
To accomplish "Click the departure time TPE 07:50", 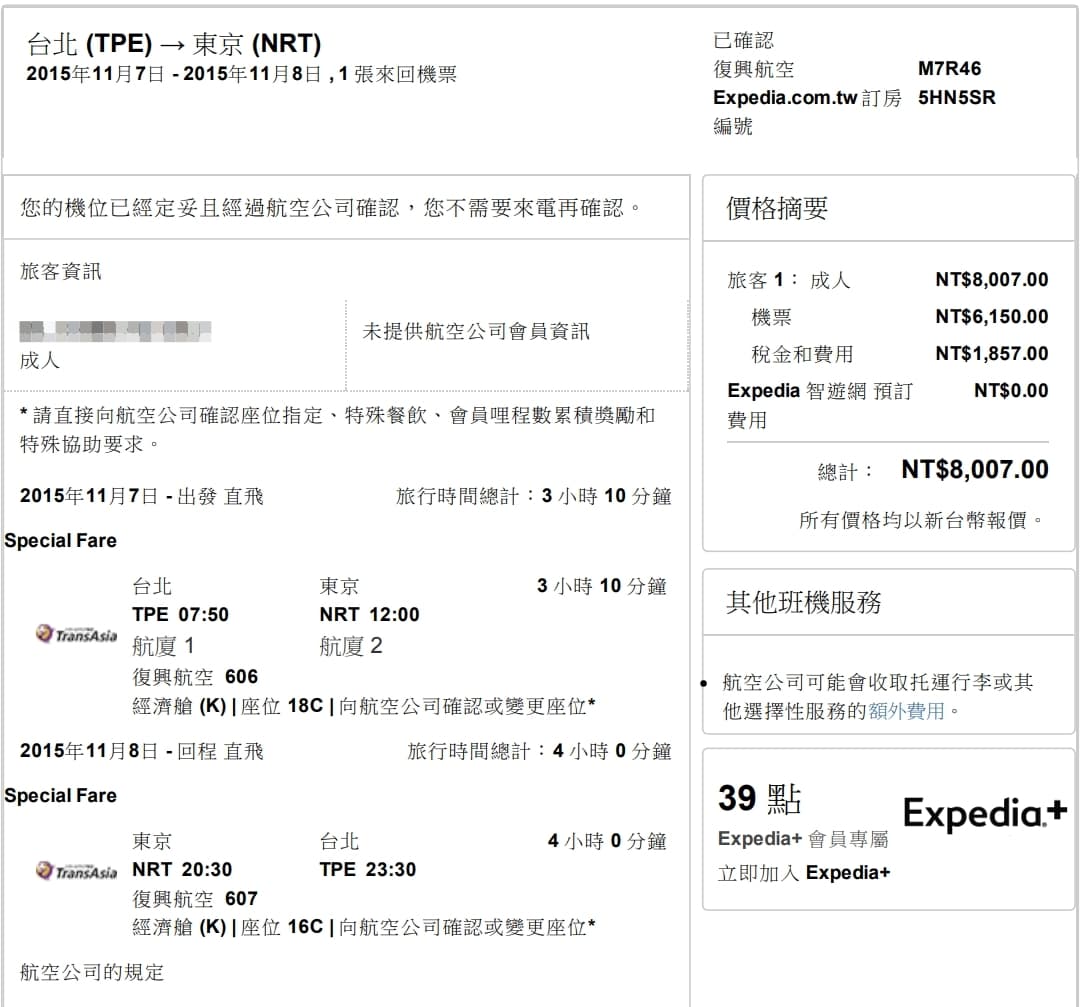I will pyautogui.click(x=180, y=614).
